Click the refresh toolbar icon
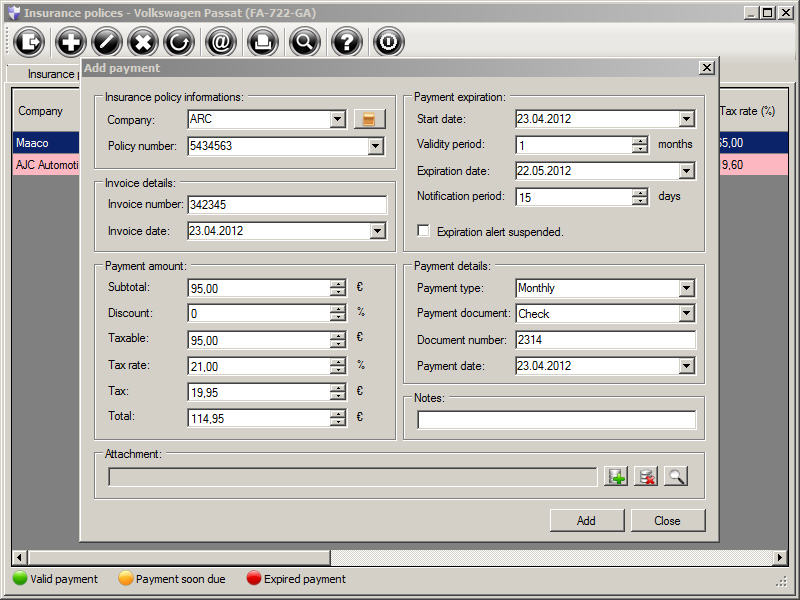Screen dimensions: 800x600 [x=180, y=42]
